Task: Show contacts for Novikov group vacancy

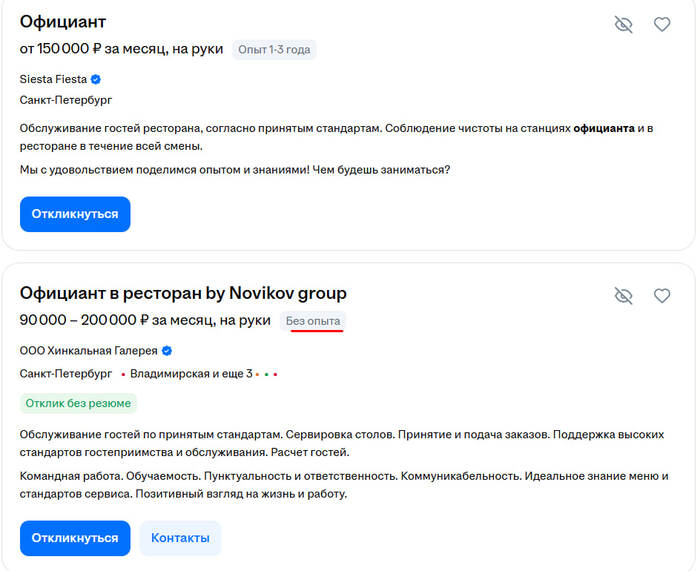Action: [180, 538]
